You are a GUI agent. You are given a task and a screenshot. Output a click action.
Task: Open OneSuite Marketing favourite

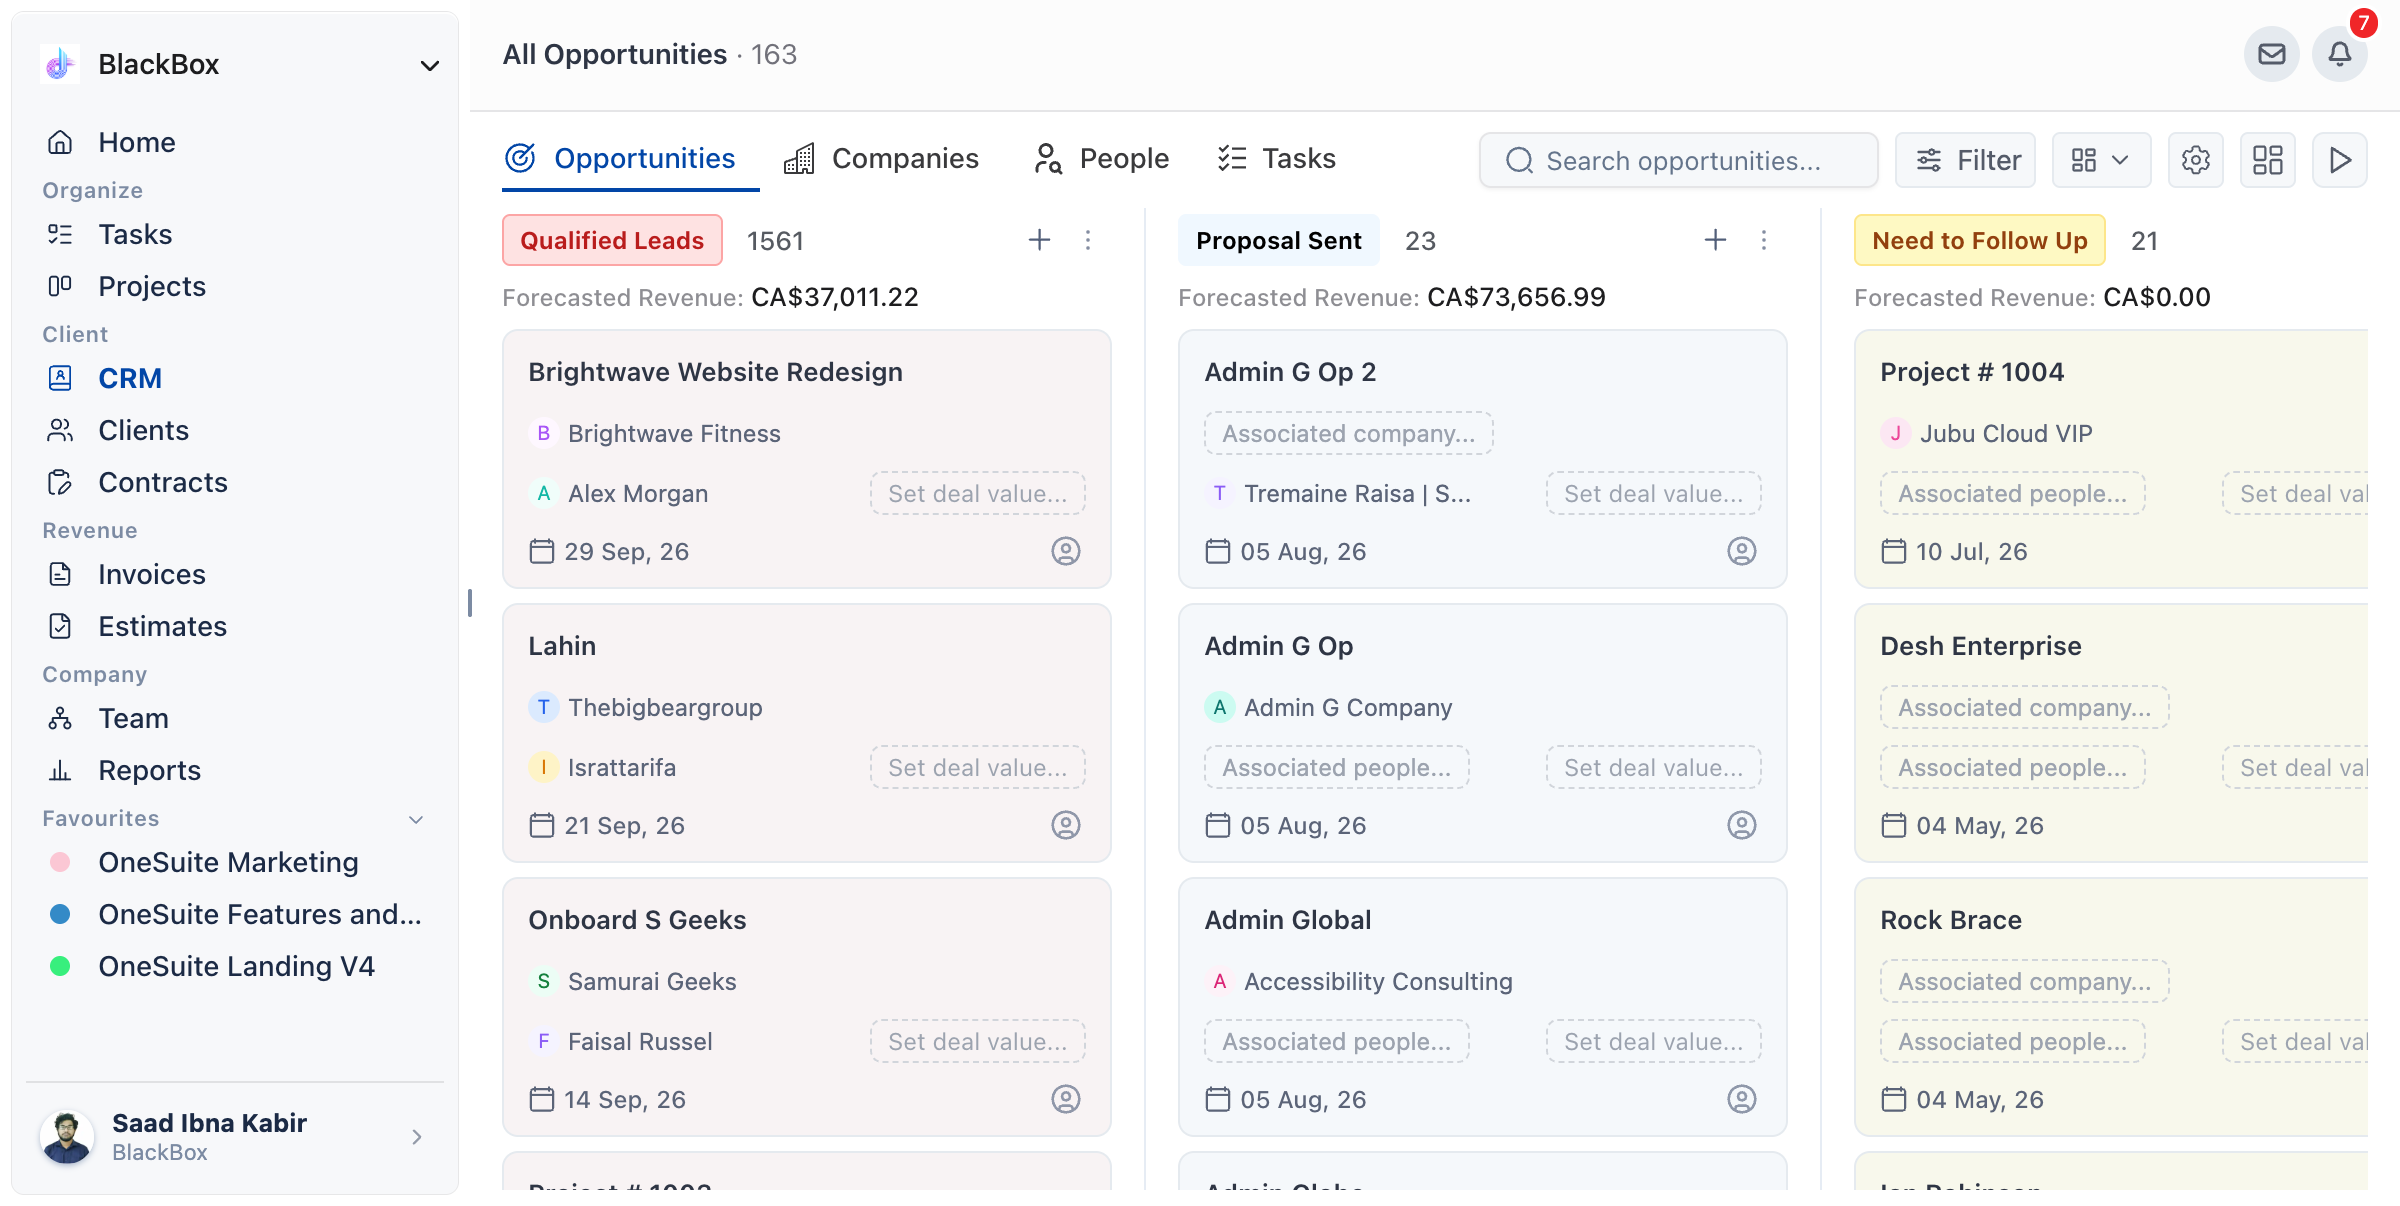pyautogui.click(x=227, y=862)
